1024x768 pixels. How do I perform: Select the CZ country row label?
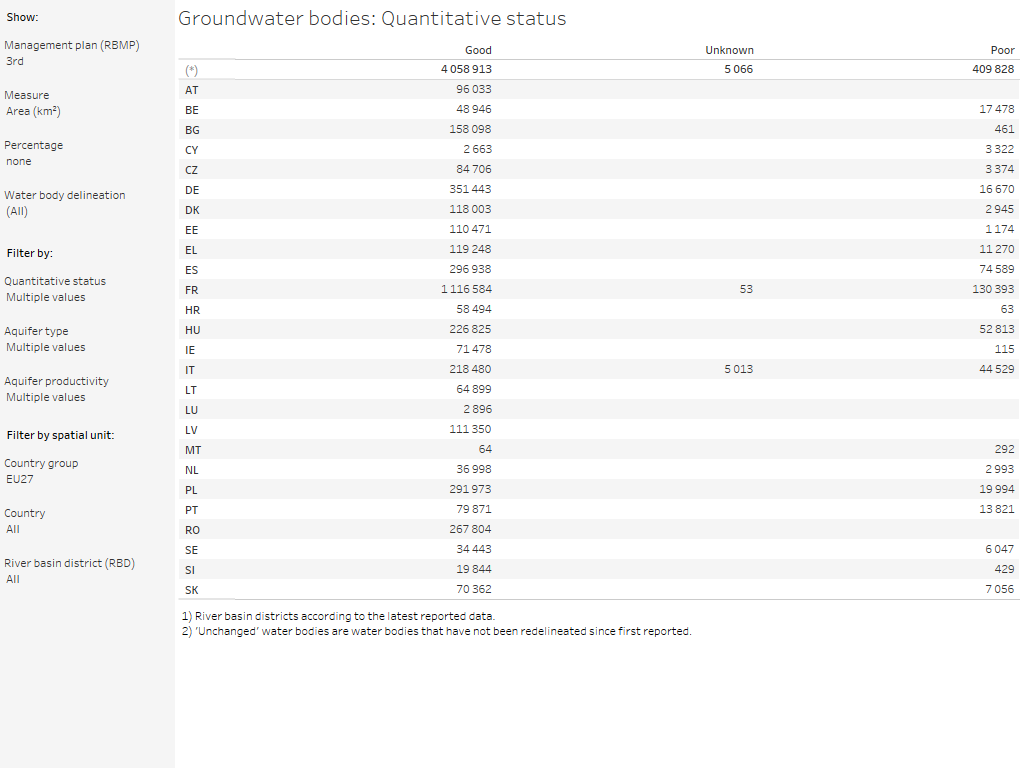191,170
